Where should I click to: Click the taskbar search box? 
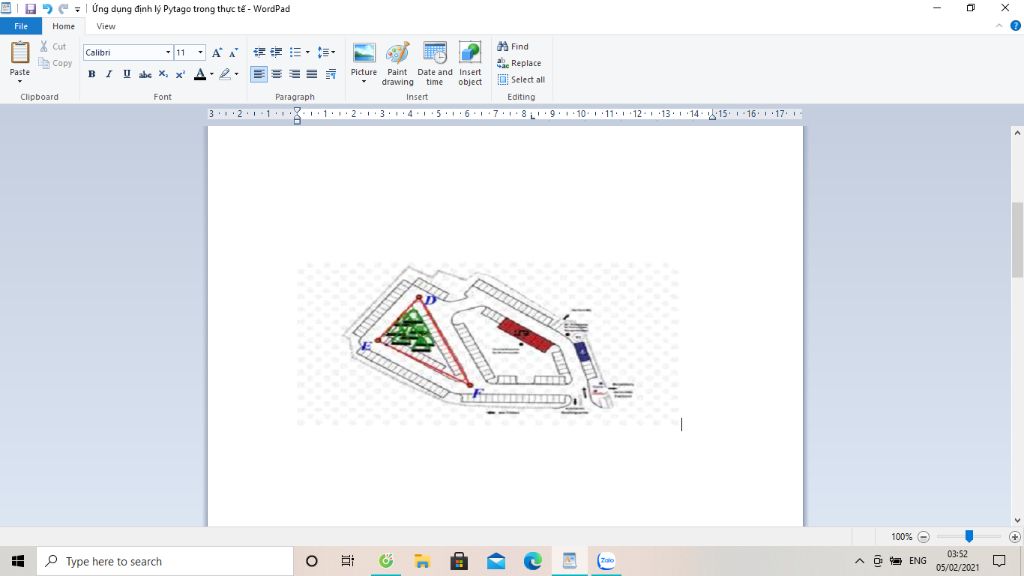165,561
